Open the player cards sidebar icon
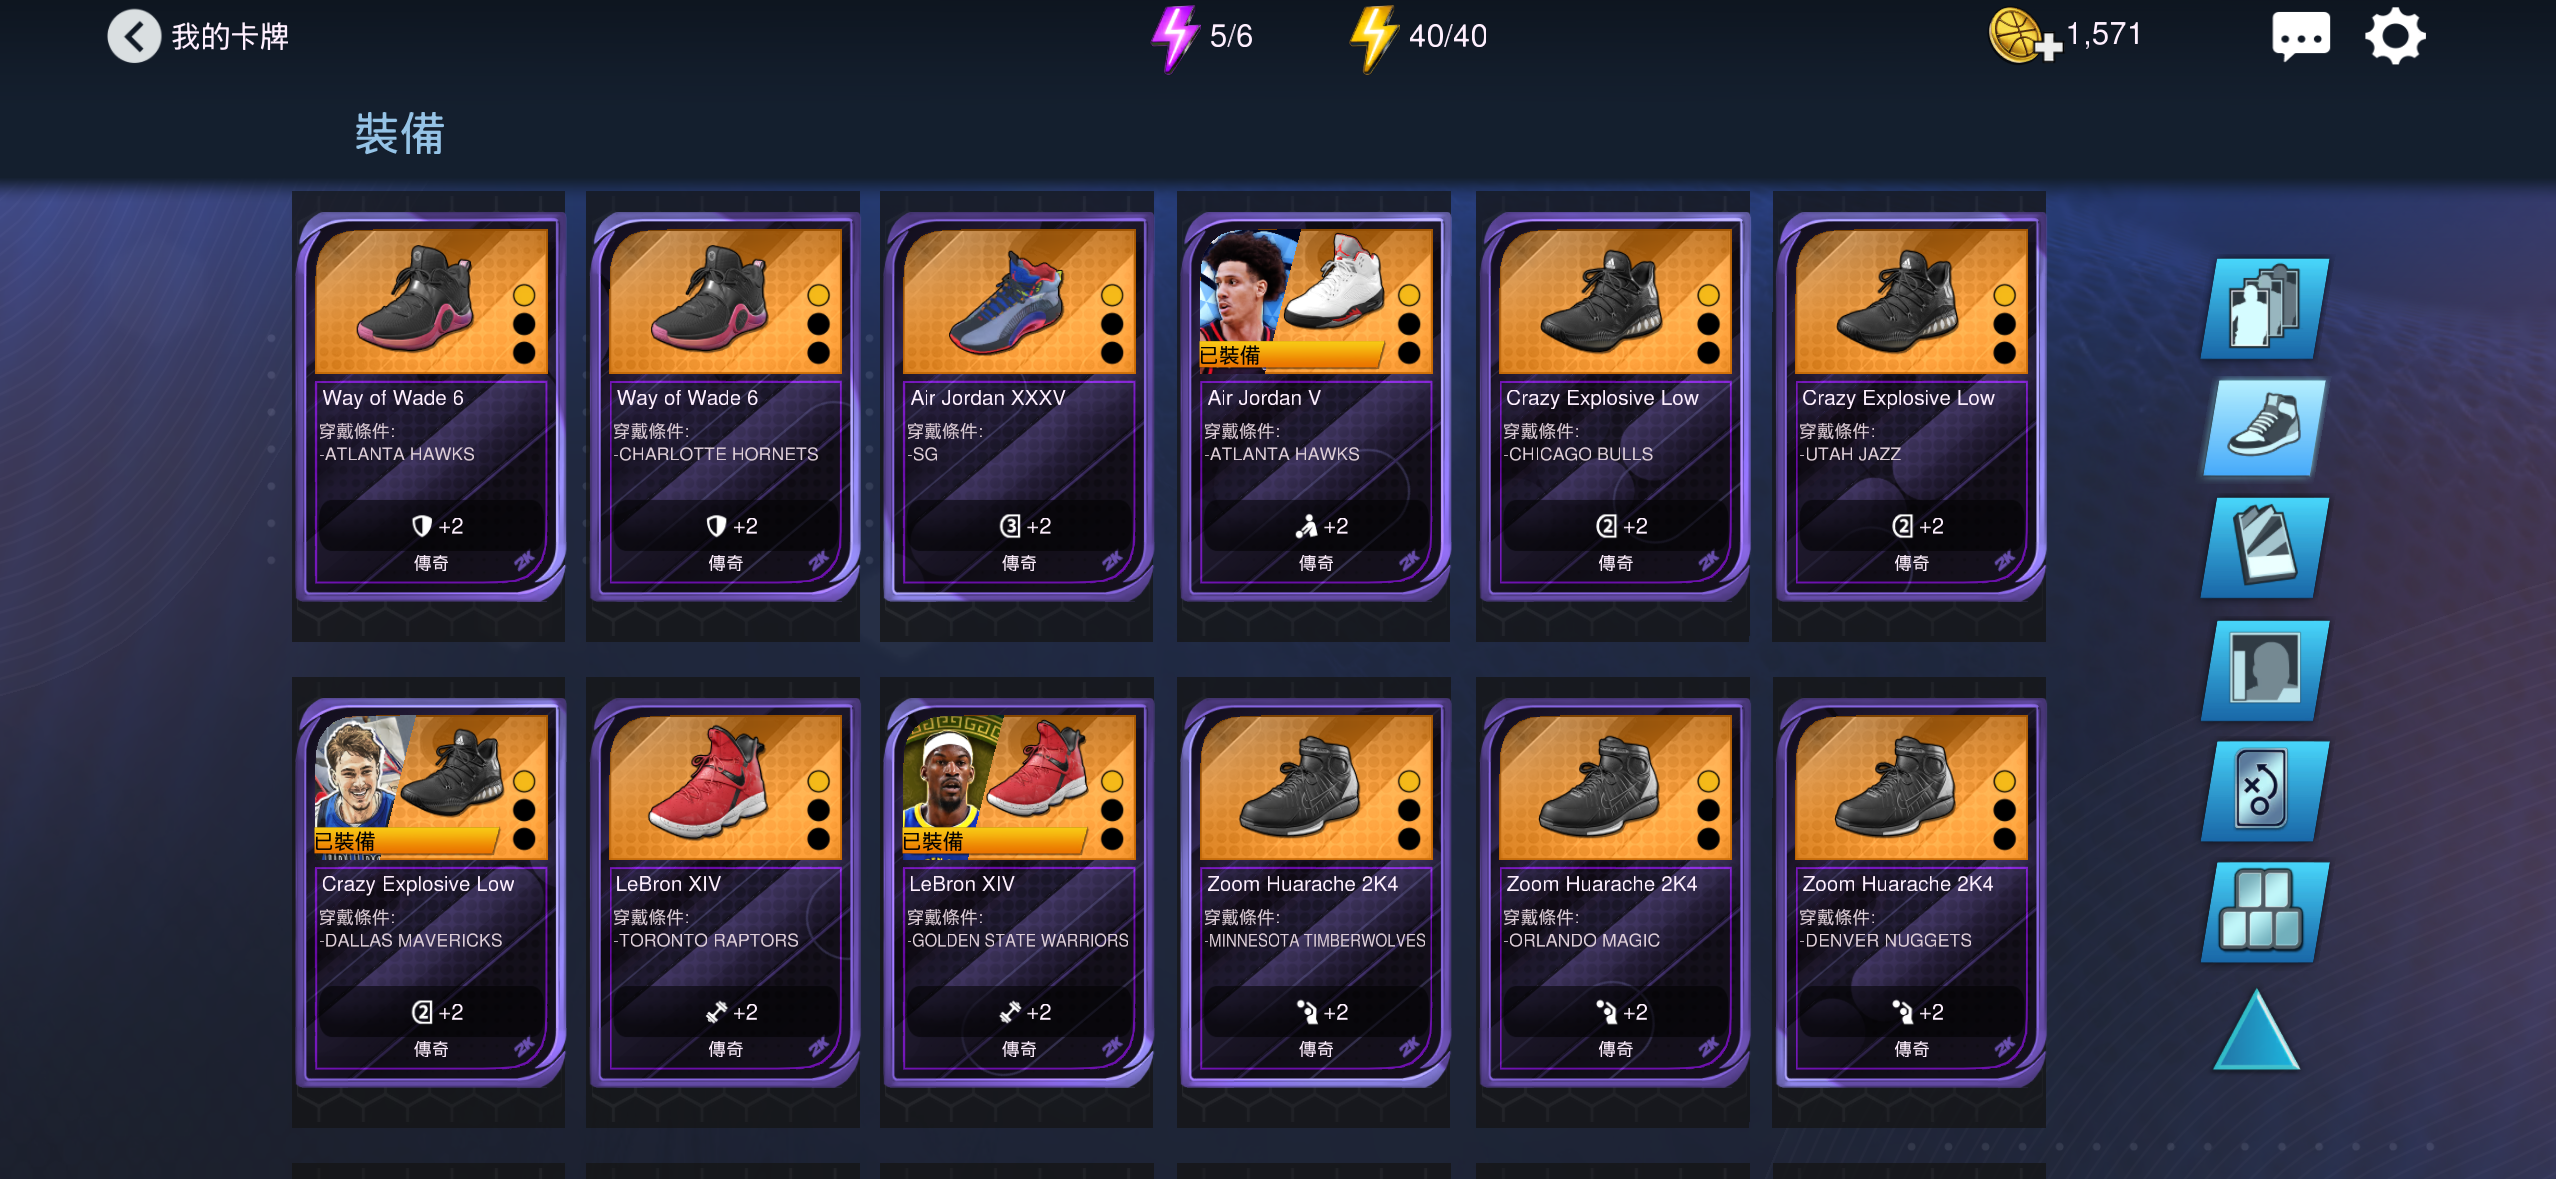This screenshot has width=2556, height=1179. pos(2264,309)
